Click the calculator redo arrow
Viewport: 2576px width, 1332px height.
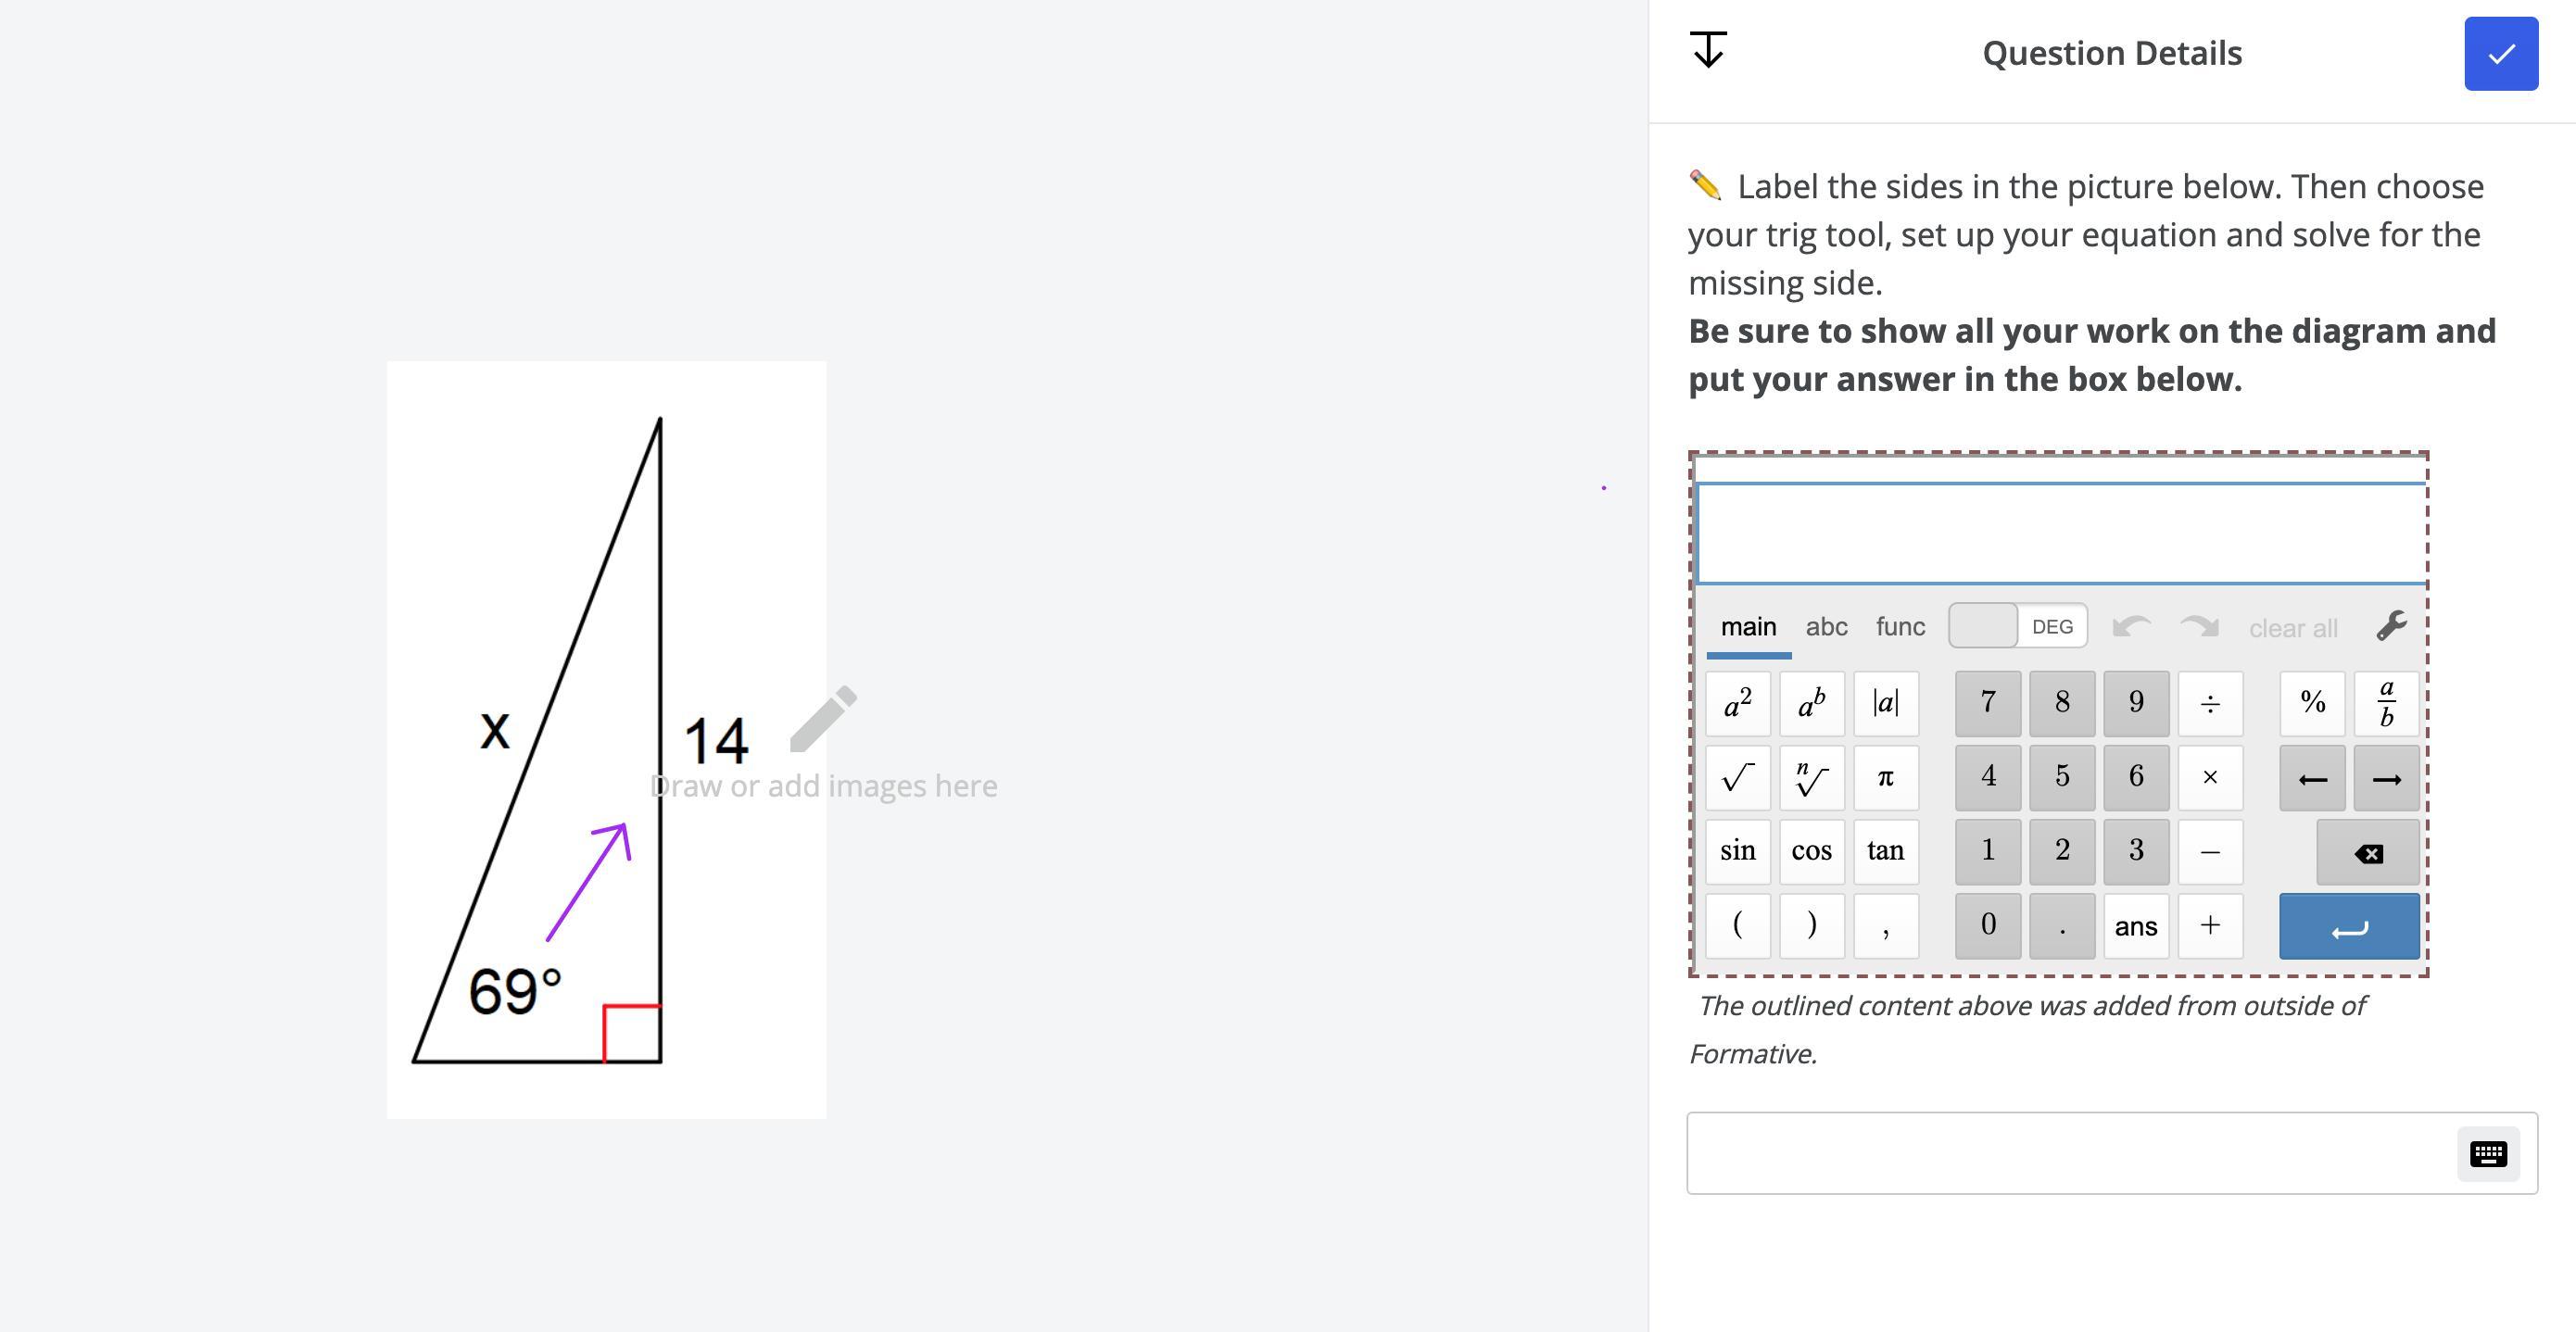coord(2199,627)
